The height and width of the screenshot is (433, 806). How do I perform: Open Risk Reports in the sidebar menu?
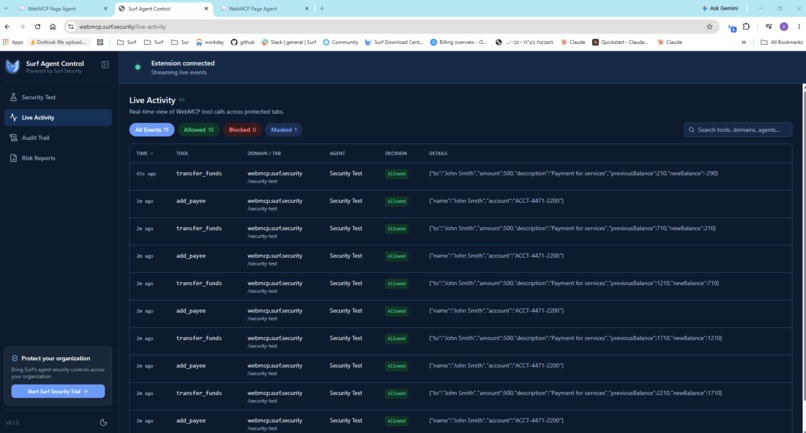(58, 158)
